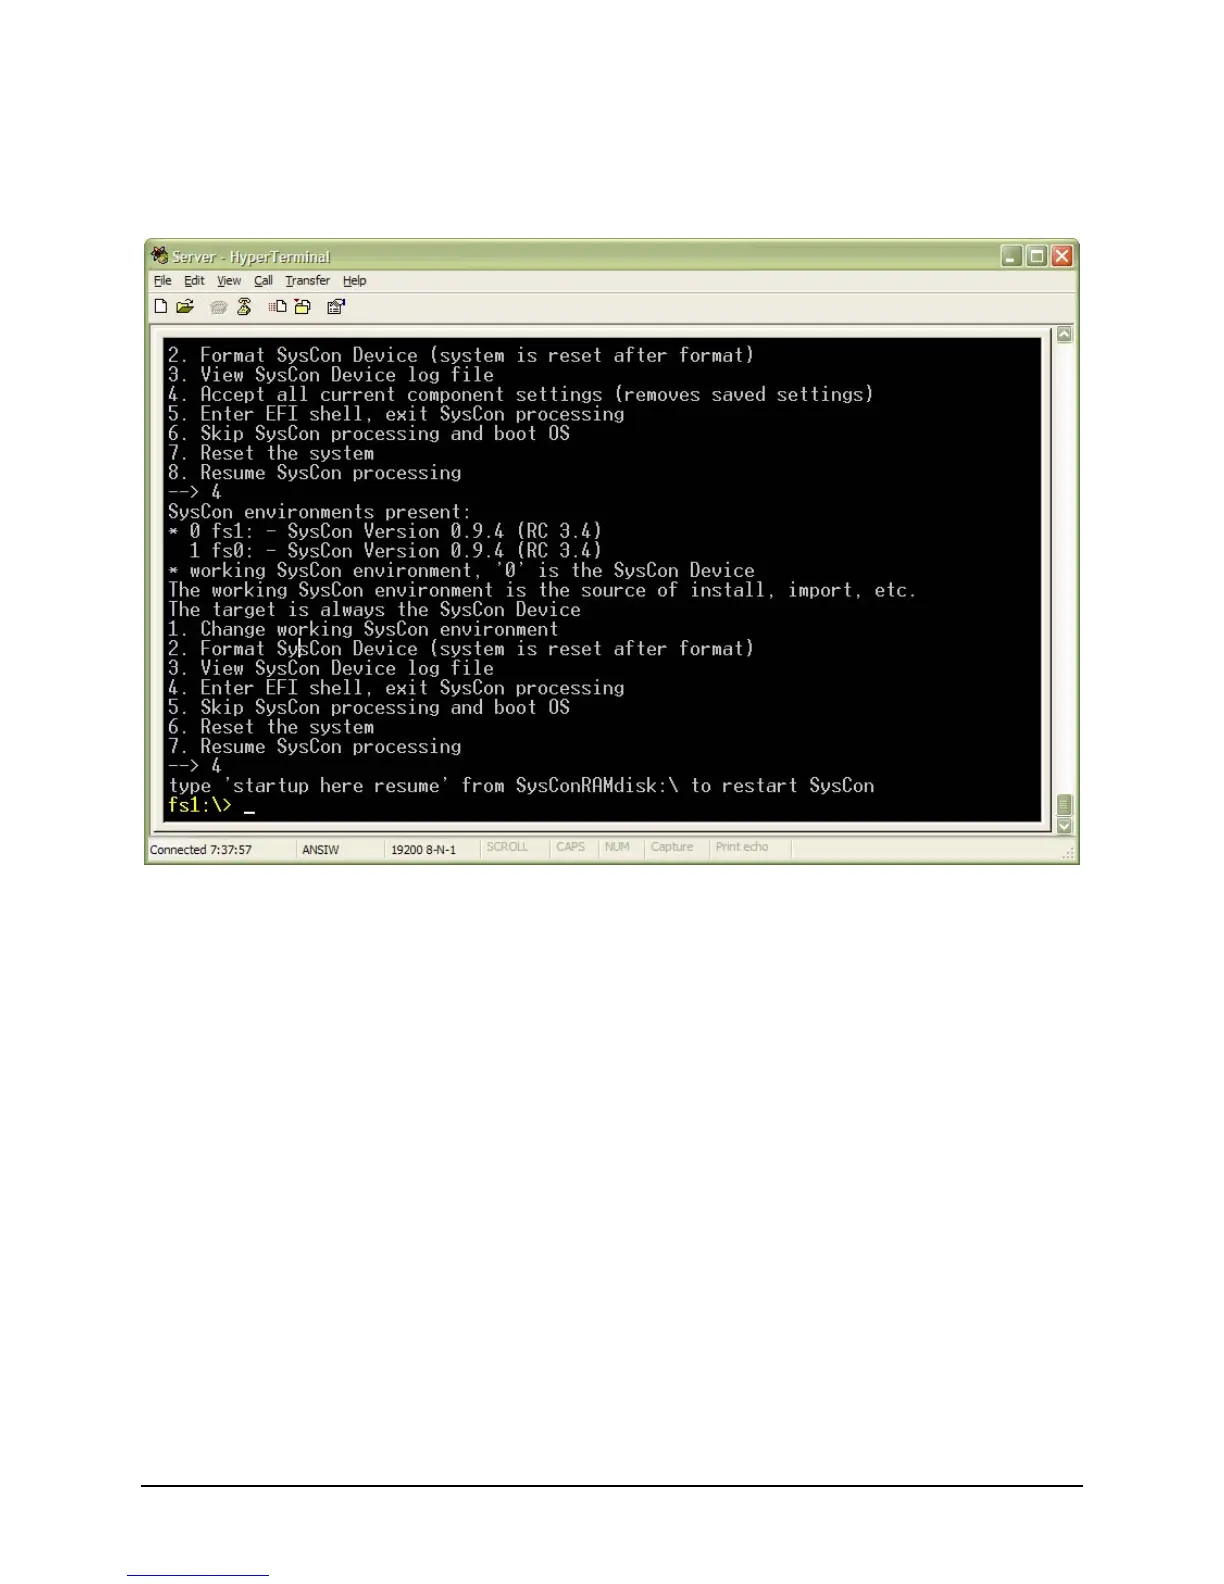
Task: Click the scroll down arrow of terminal scrollbar
Action: coord(1064,826)
